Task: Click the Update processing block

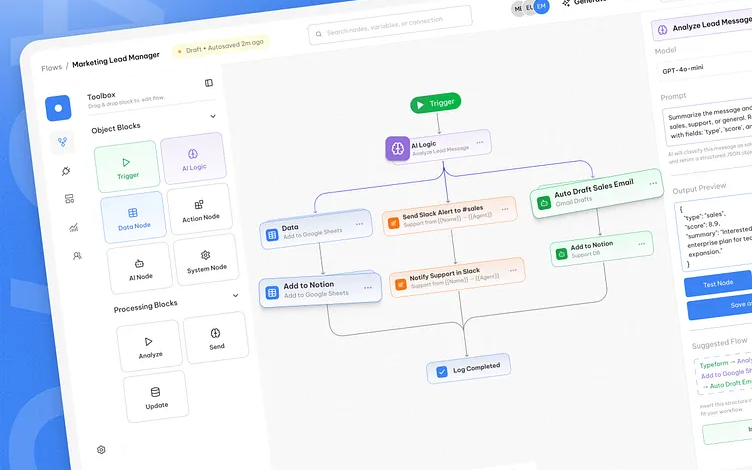Action: [x=156, y=397]
